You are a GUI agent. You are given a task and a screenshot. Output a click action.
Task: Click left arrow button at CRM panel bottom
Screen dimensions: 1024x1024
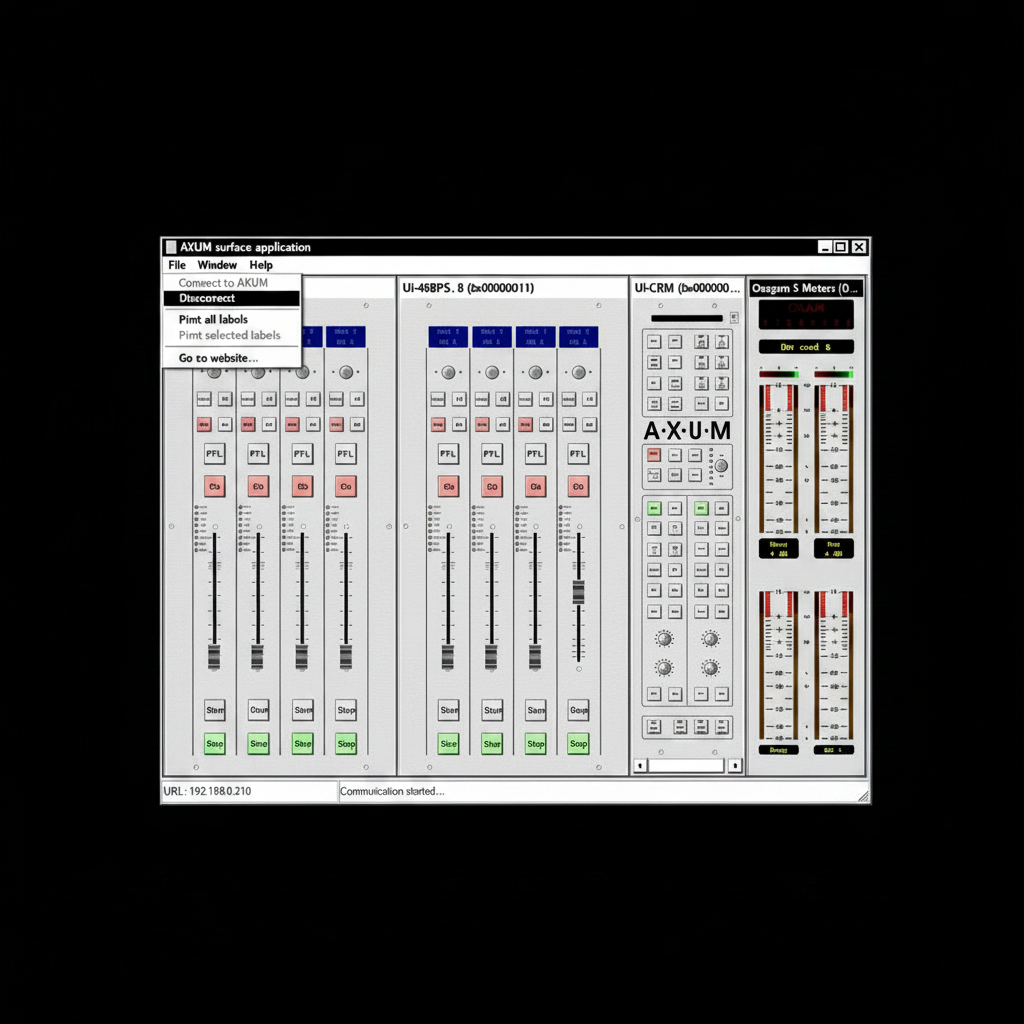tap(640, 765)
